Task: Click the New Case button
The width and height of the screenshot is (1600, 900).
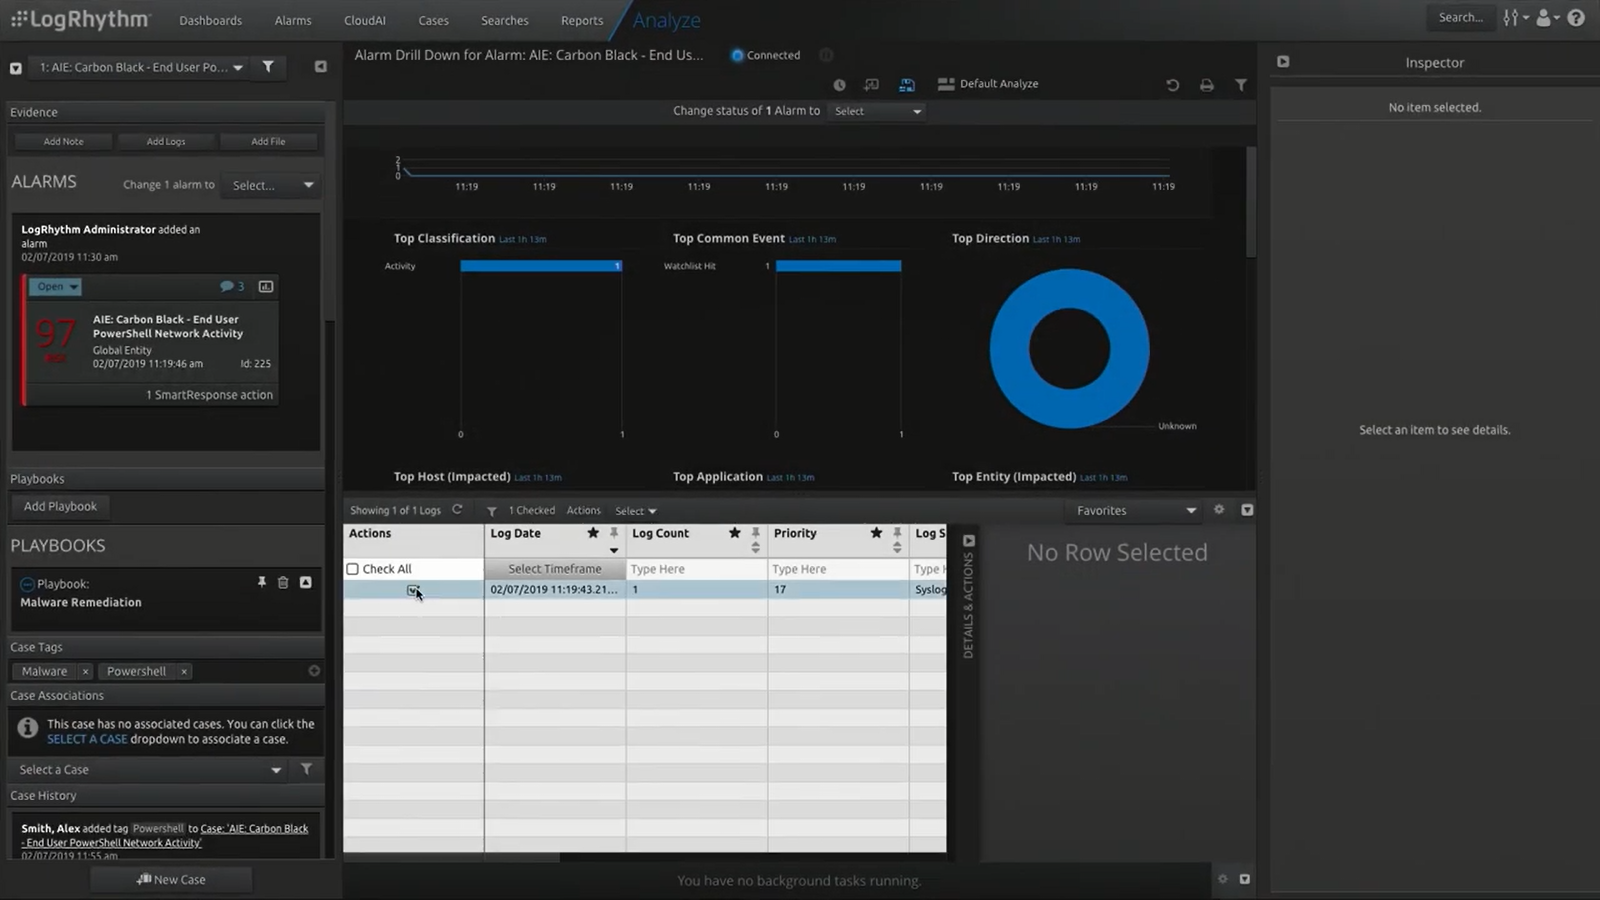Action: (171, 880)
